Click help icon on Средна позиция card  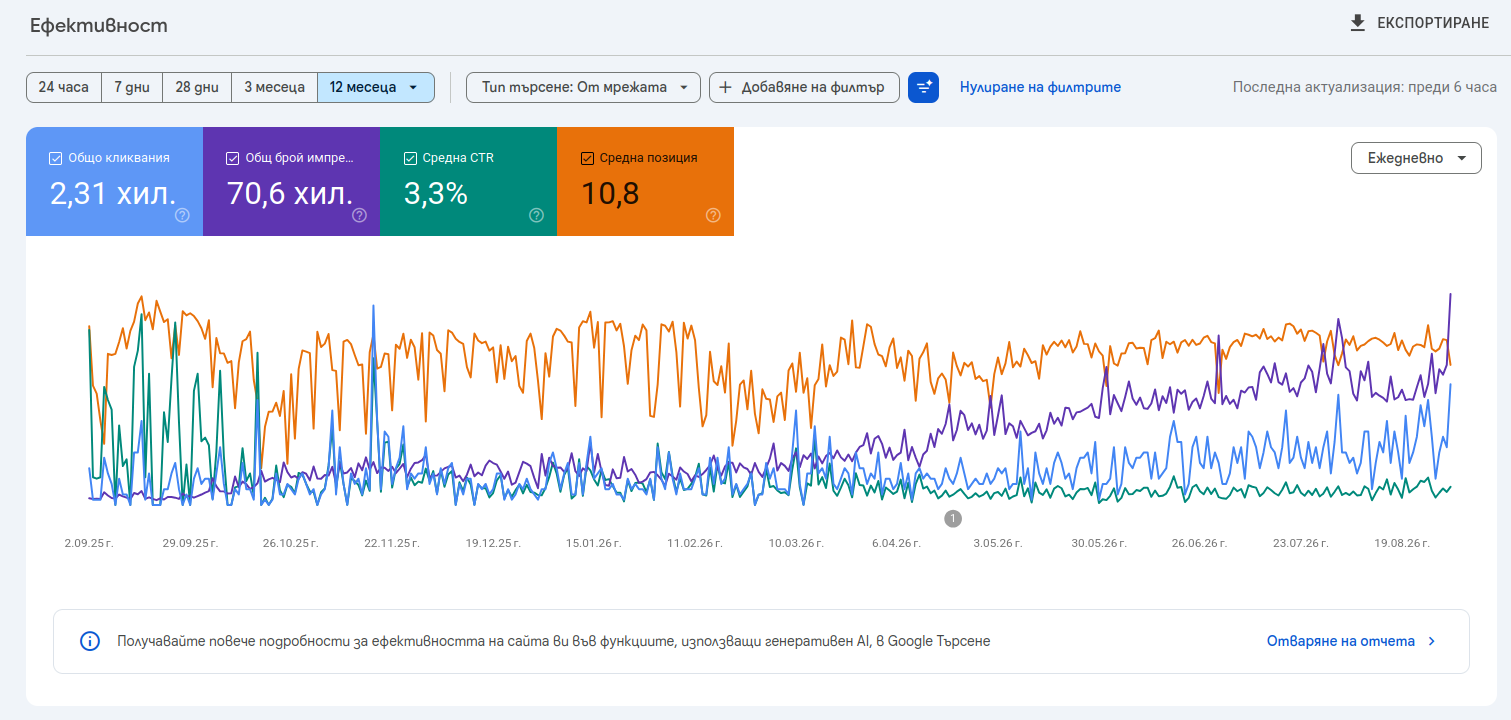(x=713, y=215)
